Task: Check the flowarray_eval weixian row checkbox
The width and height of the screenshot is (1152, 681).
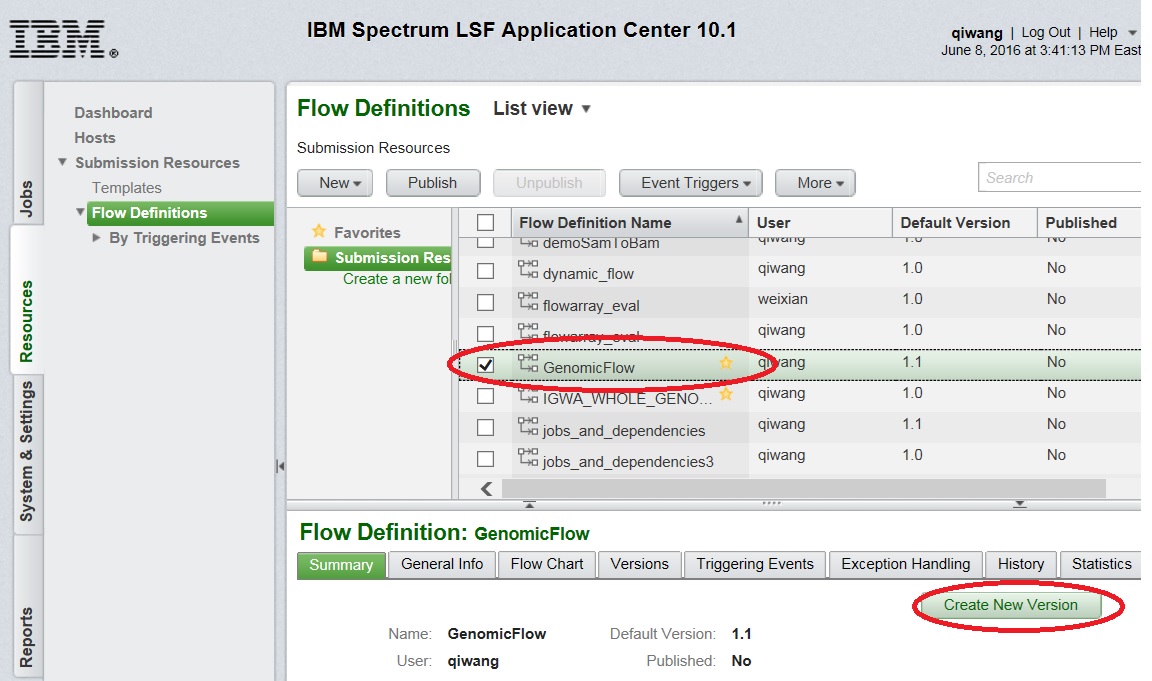Action: pyautogui.click(x=485, y=302)
